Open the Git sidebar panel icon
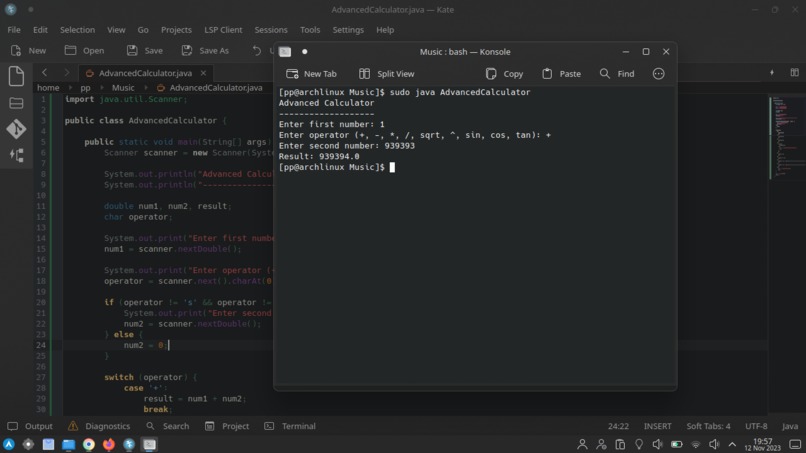806x453 pixels. point(16,129)
